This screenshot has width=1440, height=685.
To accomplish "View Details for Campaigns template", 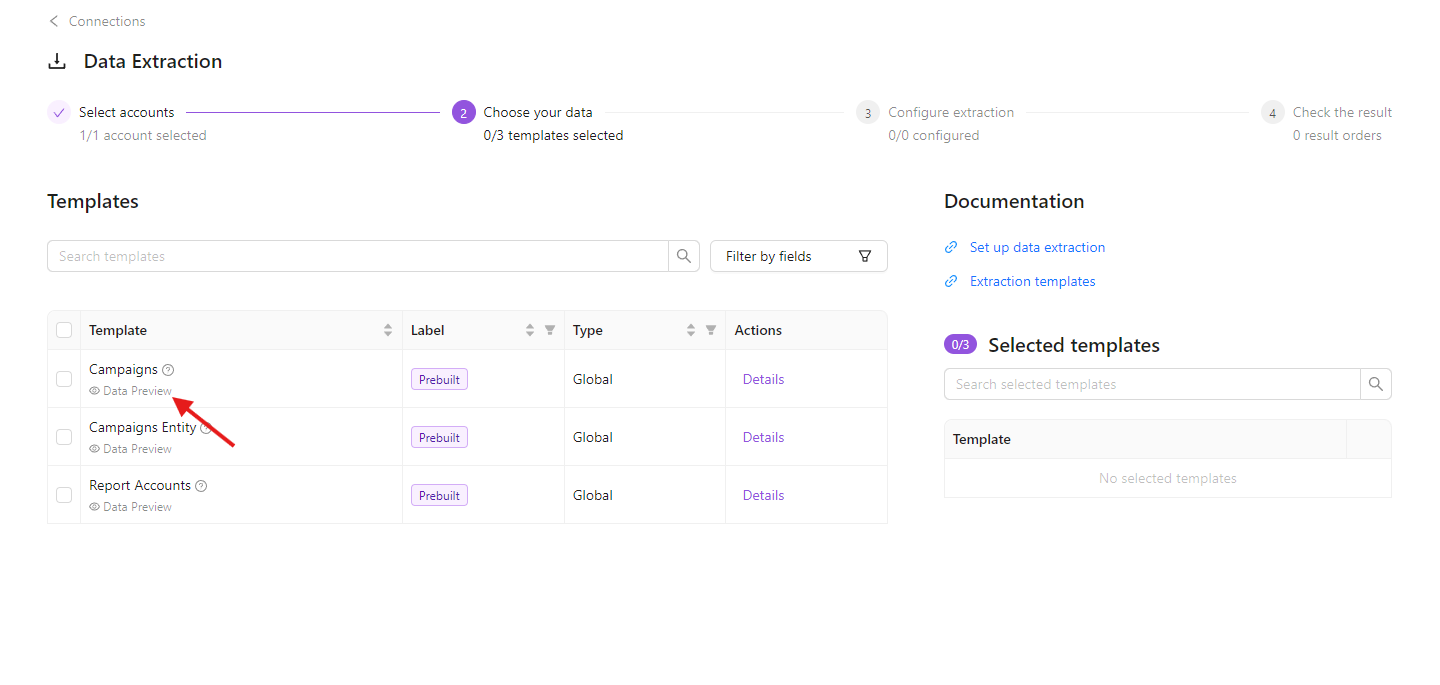I will click(763, 379).
